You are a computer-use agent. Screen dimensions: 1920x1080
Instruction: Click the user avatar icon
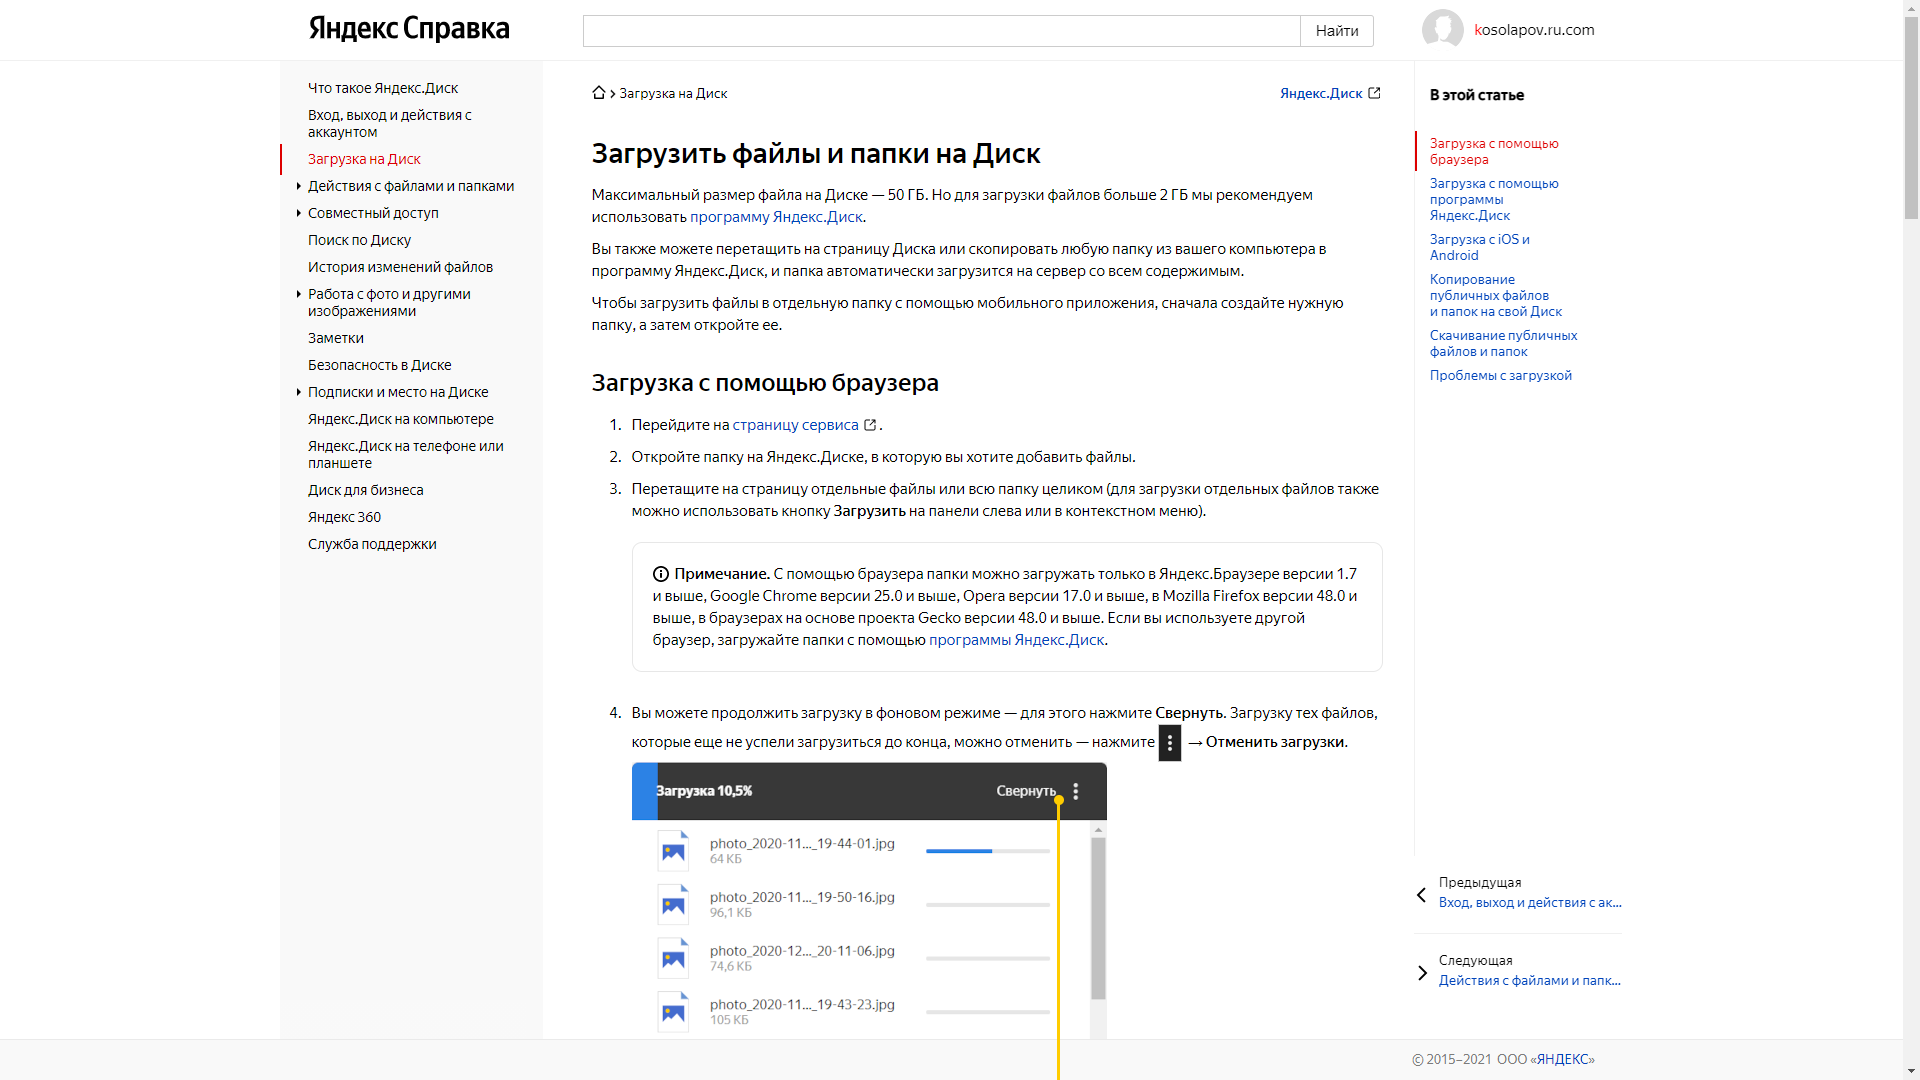pyautogui.click(x=1442, y=30)
